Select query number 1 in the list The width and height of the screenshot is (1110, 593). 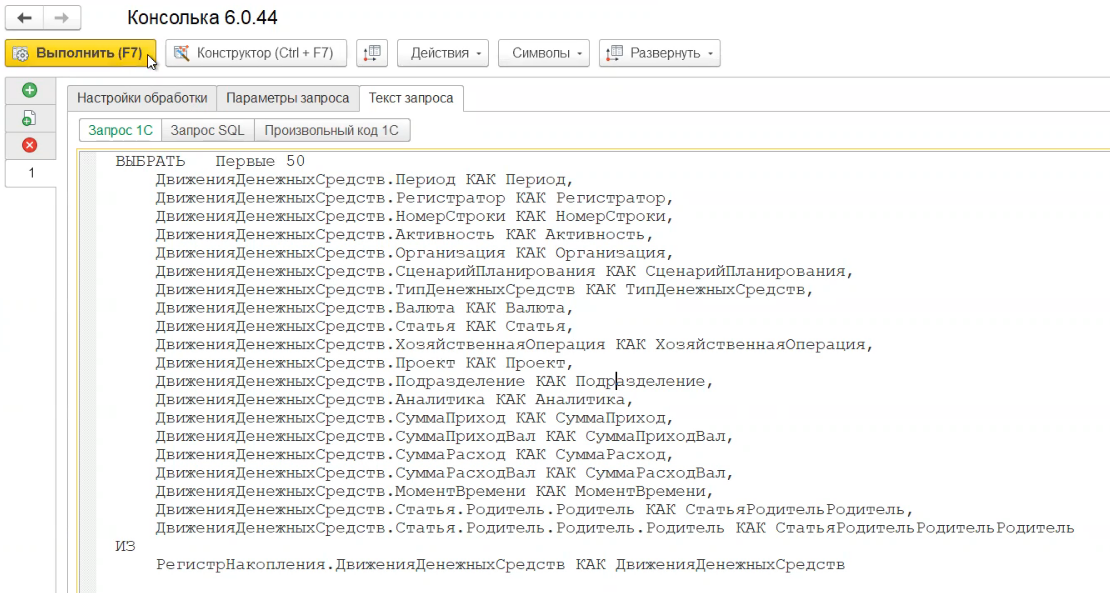pos(30,173)
